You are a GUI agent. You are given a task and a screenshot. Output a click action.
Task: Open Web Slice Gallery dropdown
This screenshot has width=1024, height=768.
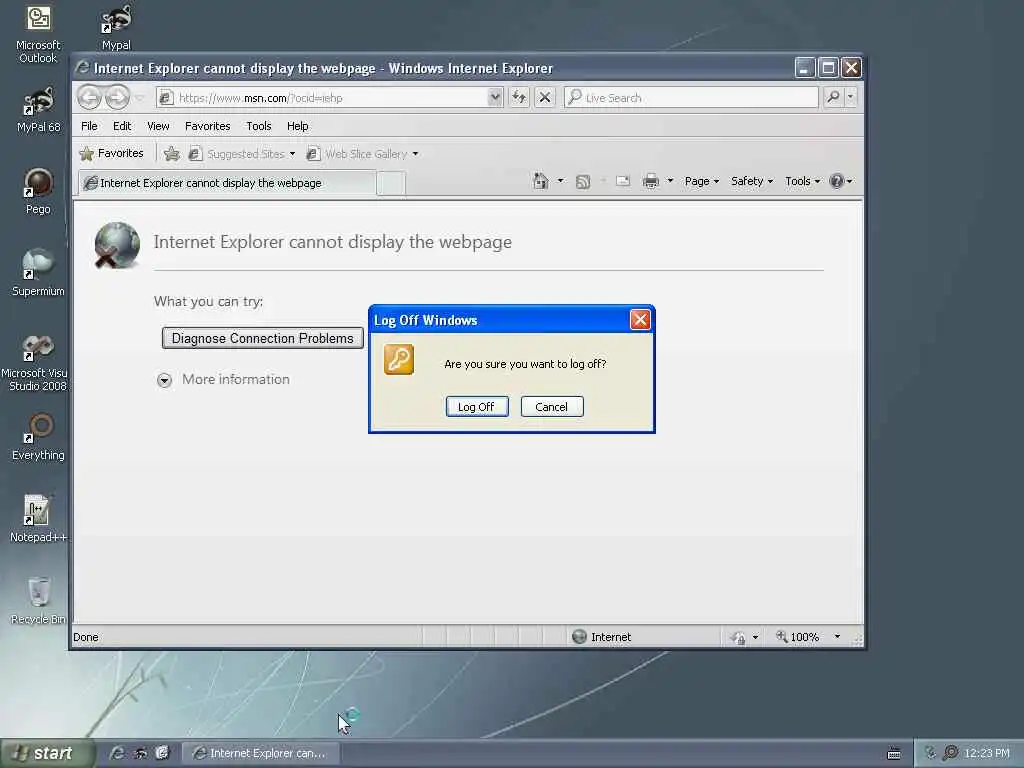(362, 154)
